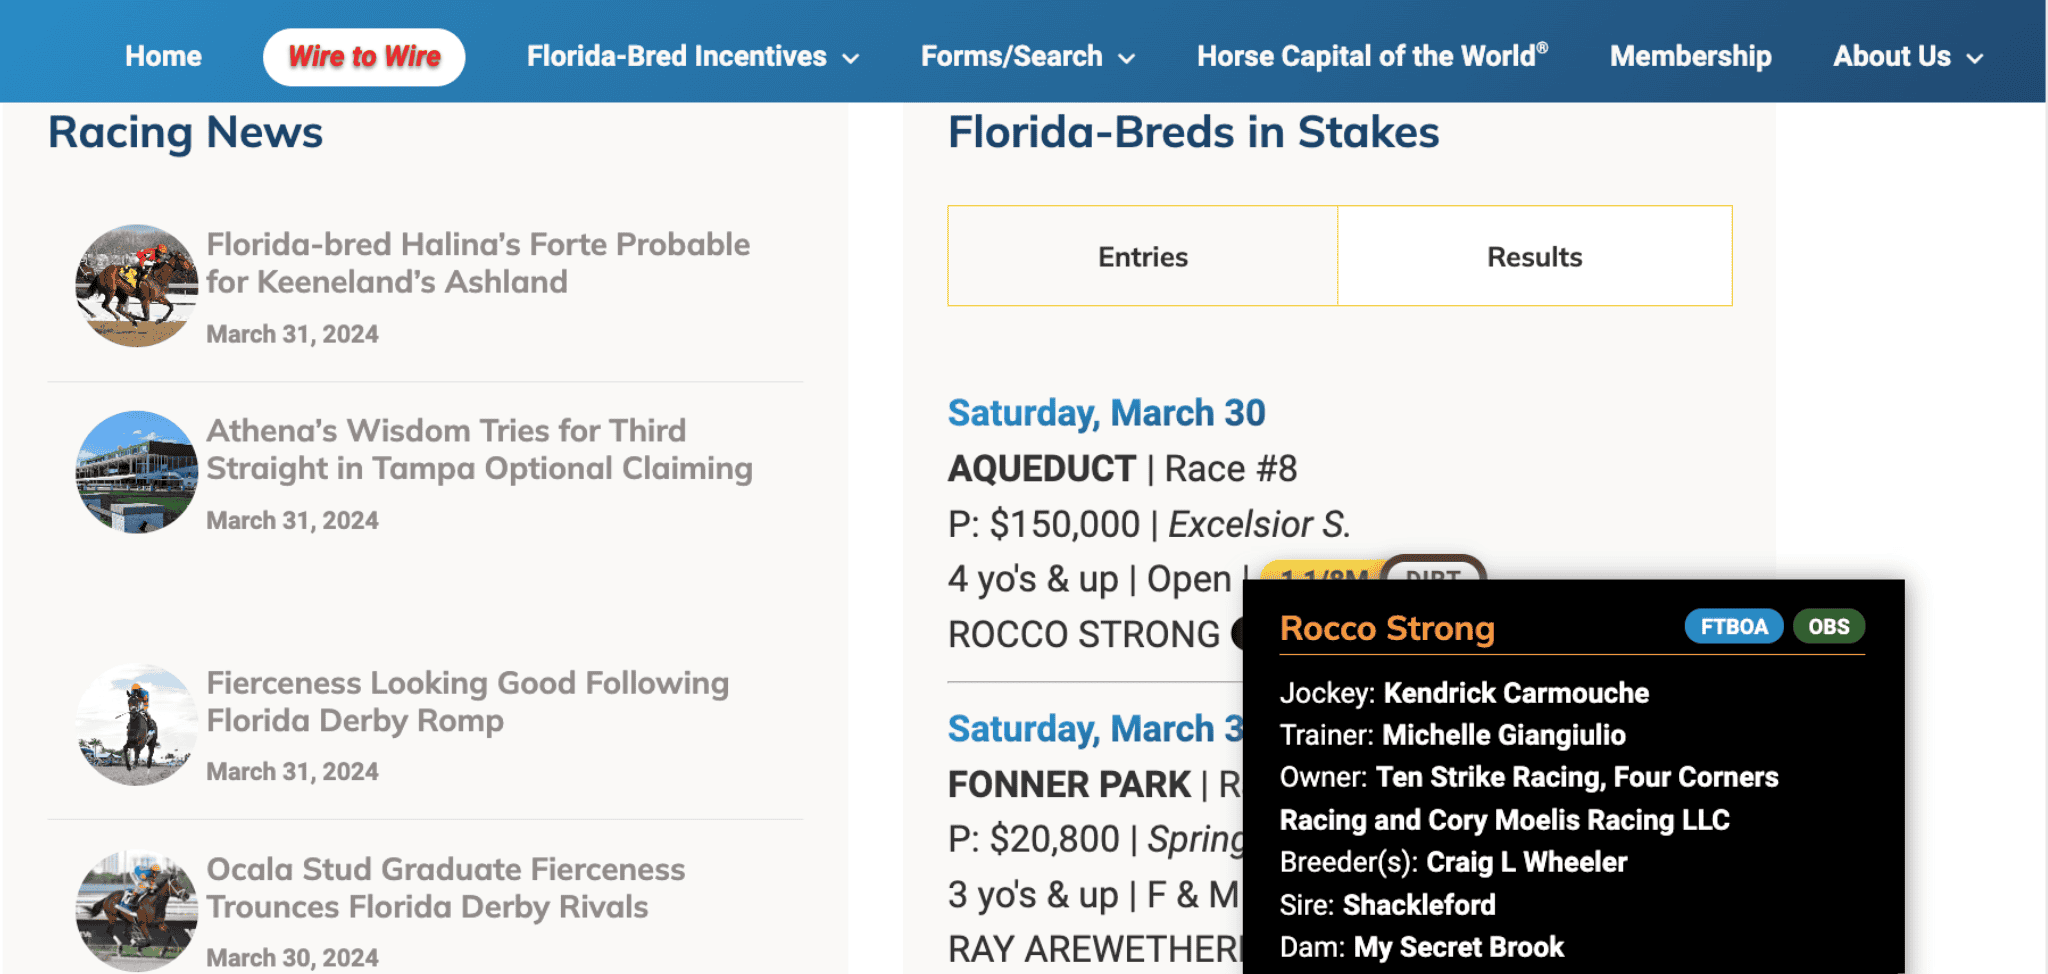This screenshot has height=974, width=2048.
Task: Expand the Forms/Search dropdown menu
Action: (1028, 56)
